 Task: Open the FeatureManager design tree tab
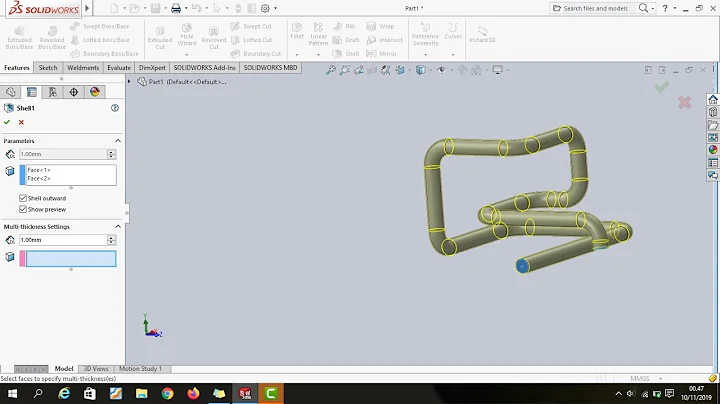11,92
